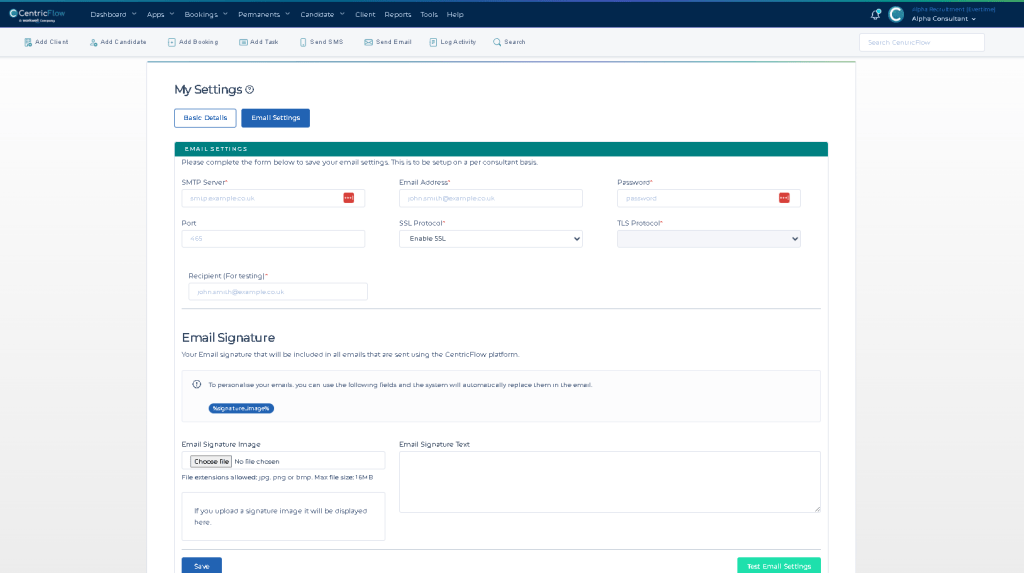Expand the Alpha Consultant account dropdown
Screen dimensions: 1024x573
coord(944,19)
